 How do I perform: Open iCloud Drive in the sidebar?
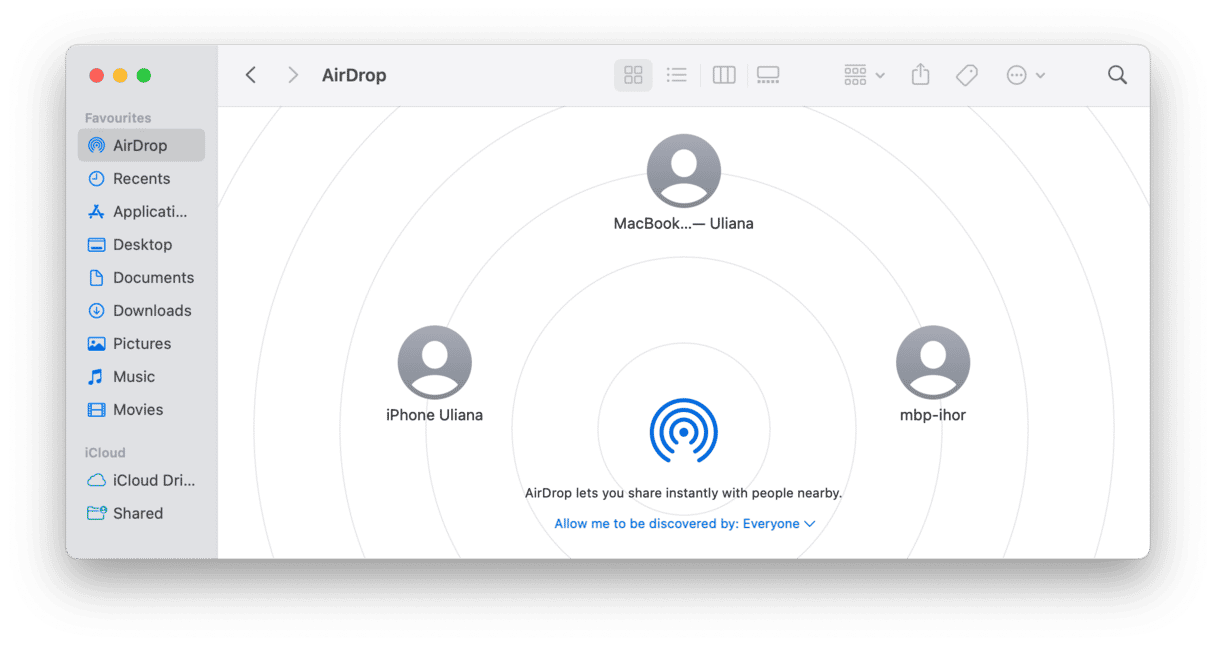pyautogui.click(x=141, y=480)
